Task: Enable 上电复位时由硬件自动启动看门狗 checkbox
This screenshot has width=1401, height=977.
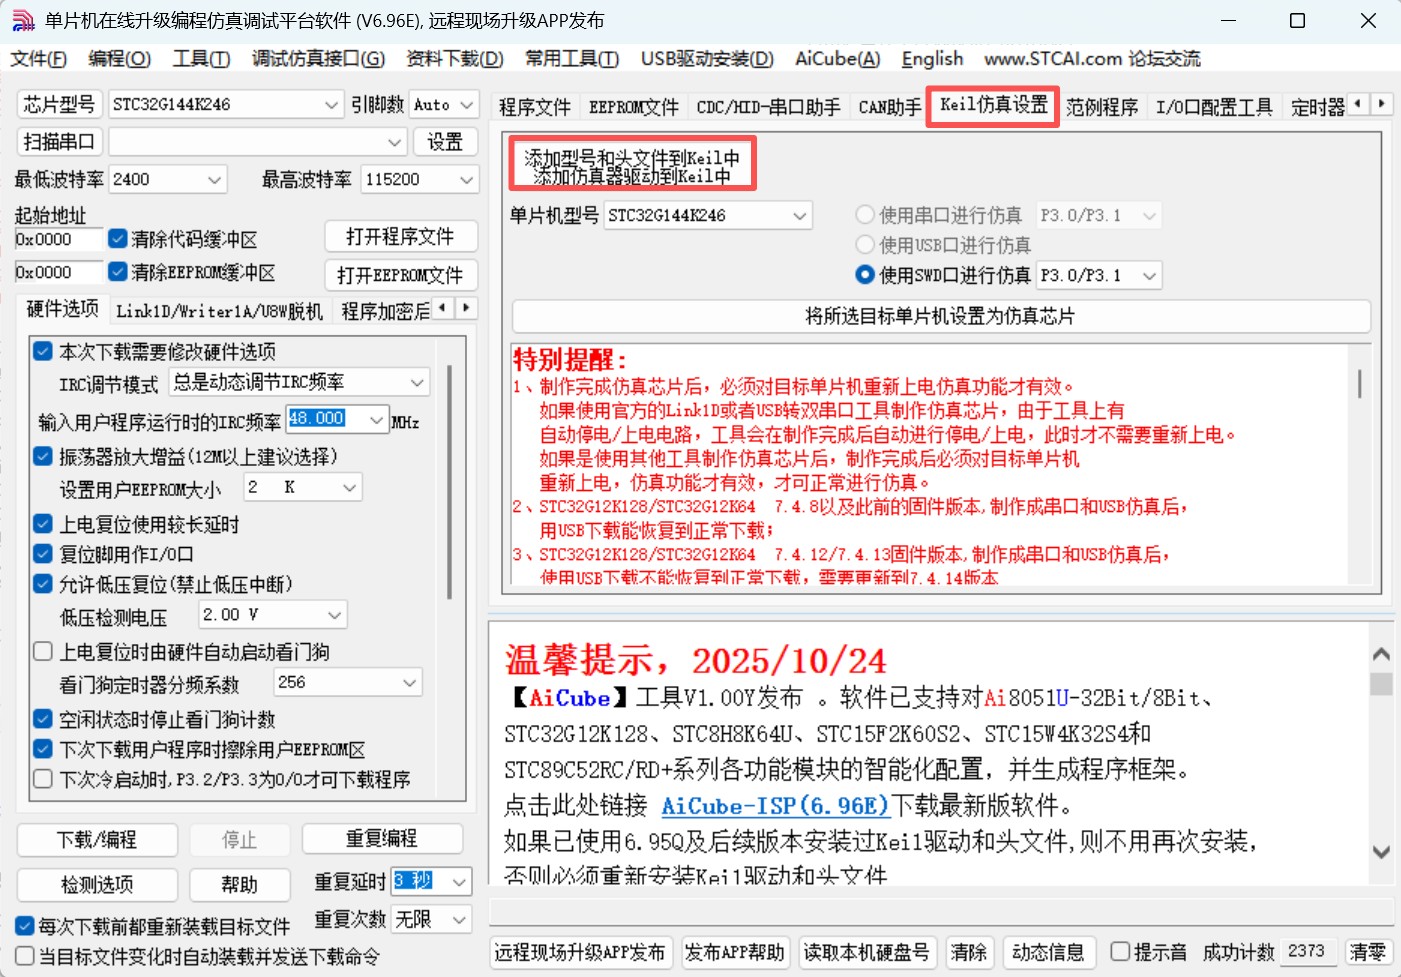Action: click(42, 651)
